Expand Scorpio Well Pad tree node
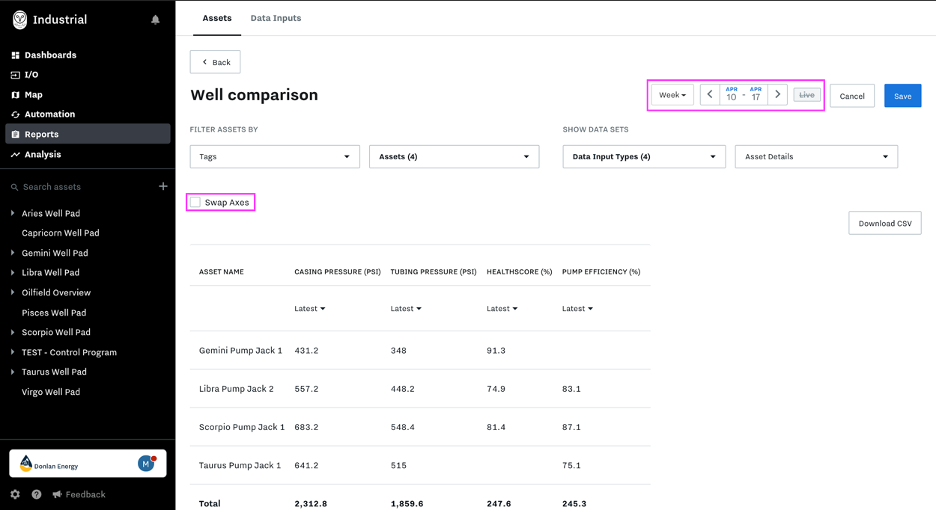Viewport: 936px width, 510px height. 13,332
